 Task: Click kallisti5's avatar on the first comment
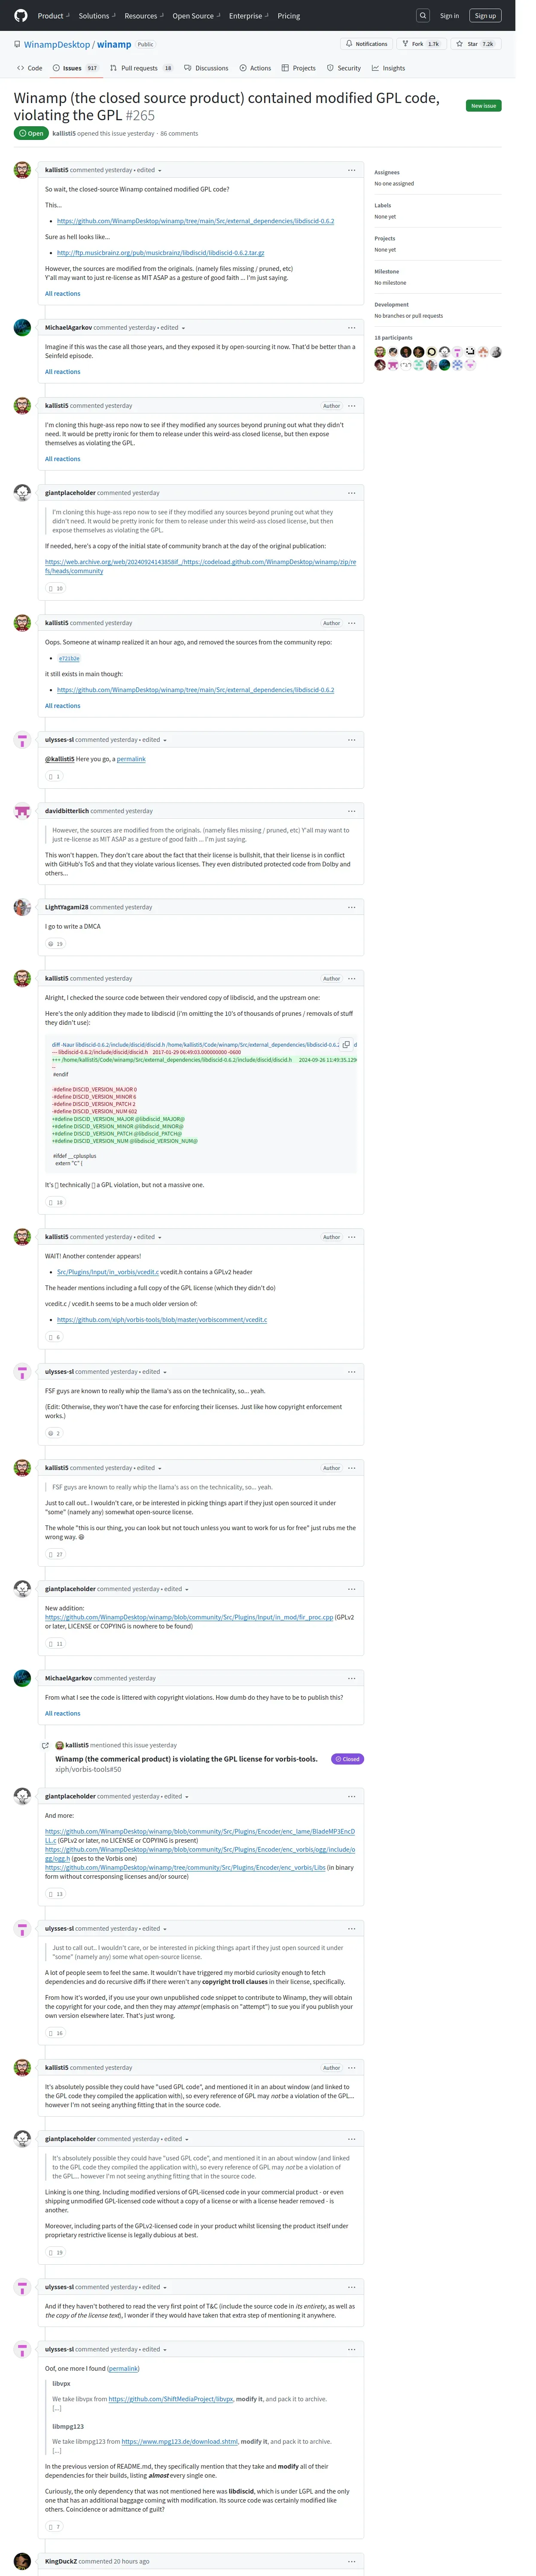tap(22, 170)
